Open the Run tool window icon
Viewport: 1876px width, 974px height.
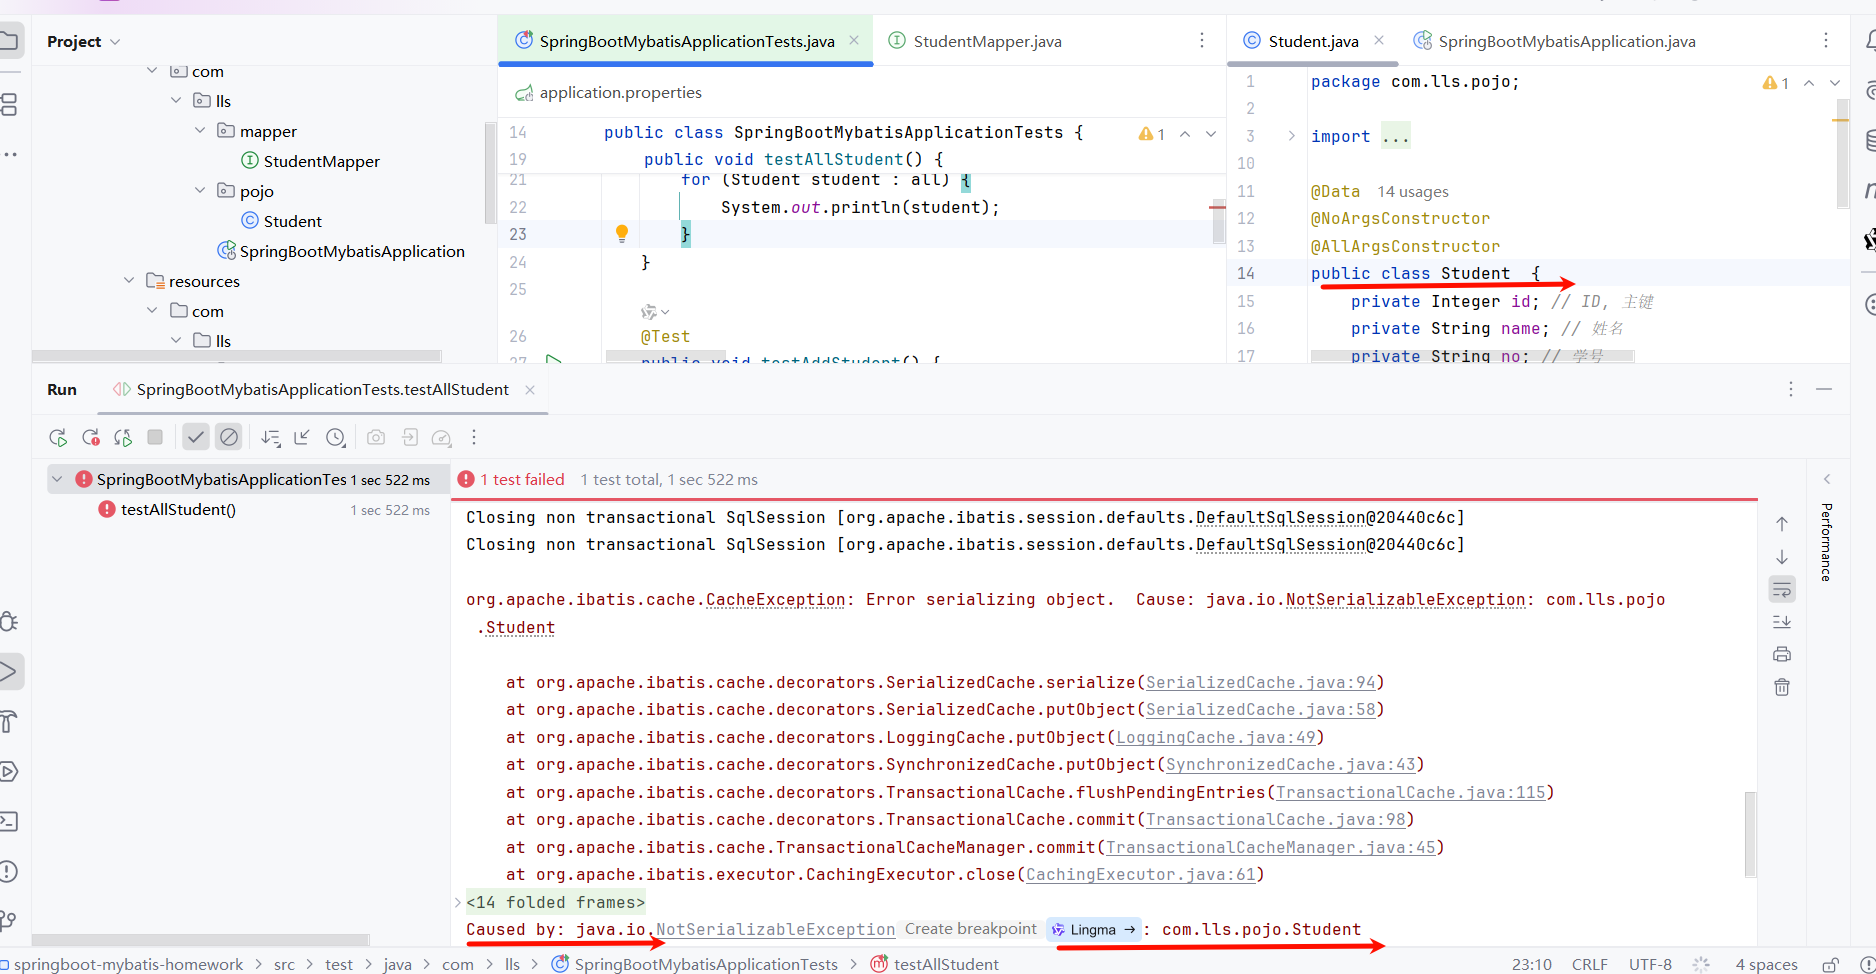point(8,671)
